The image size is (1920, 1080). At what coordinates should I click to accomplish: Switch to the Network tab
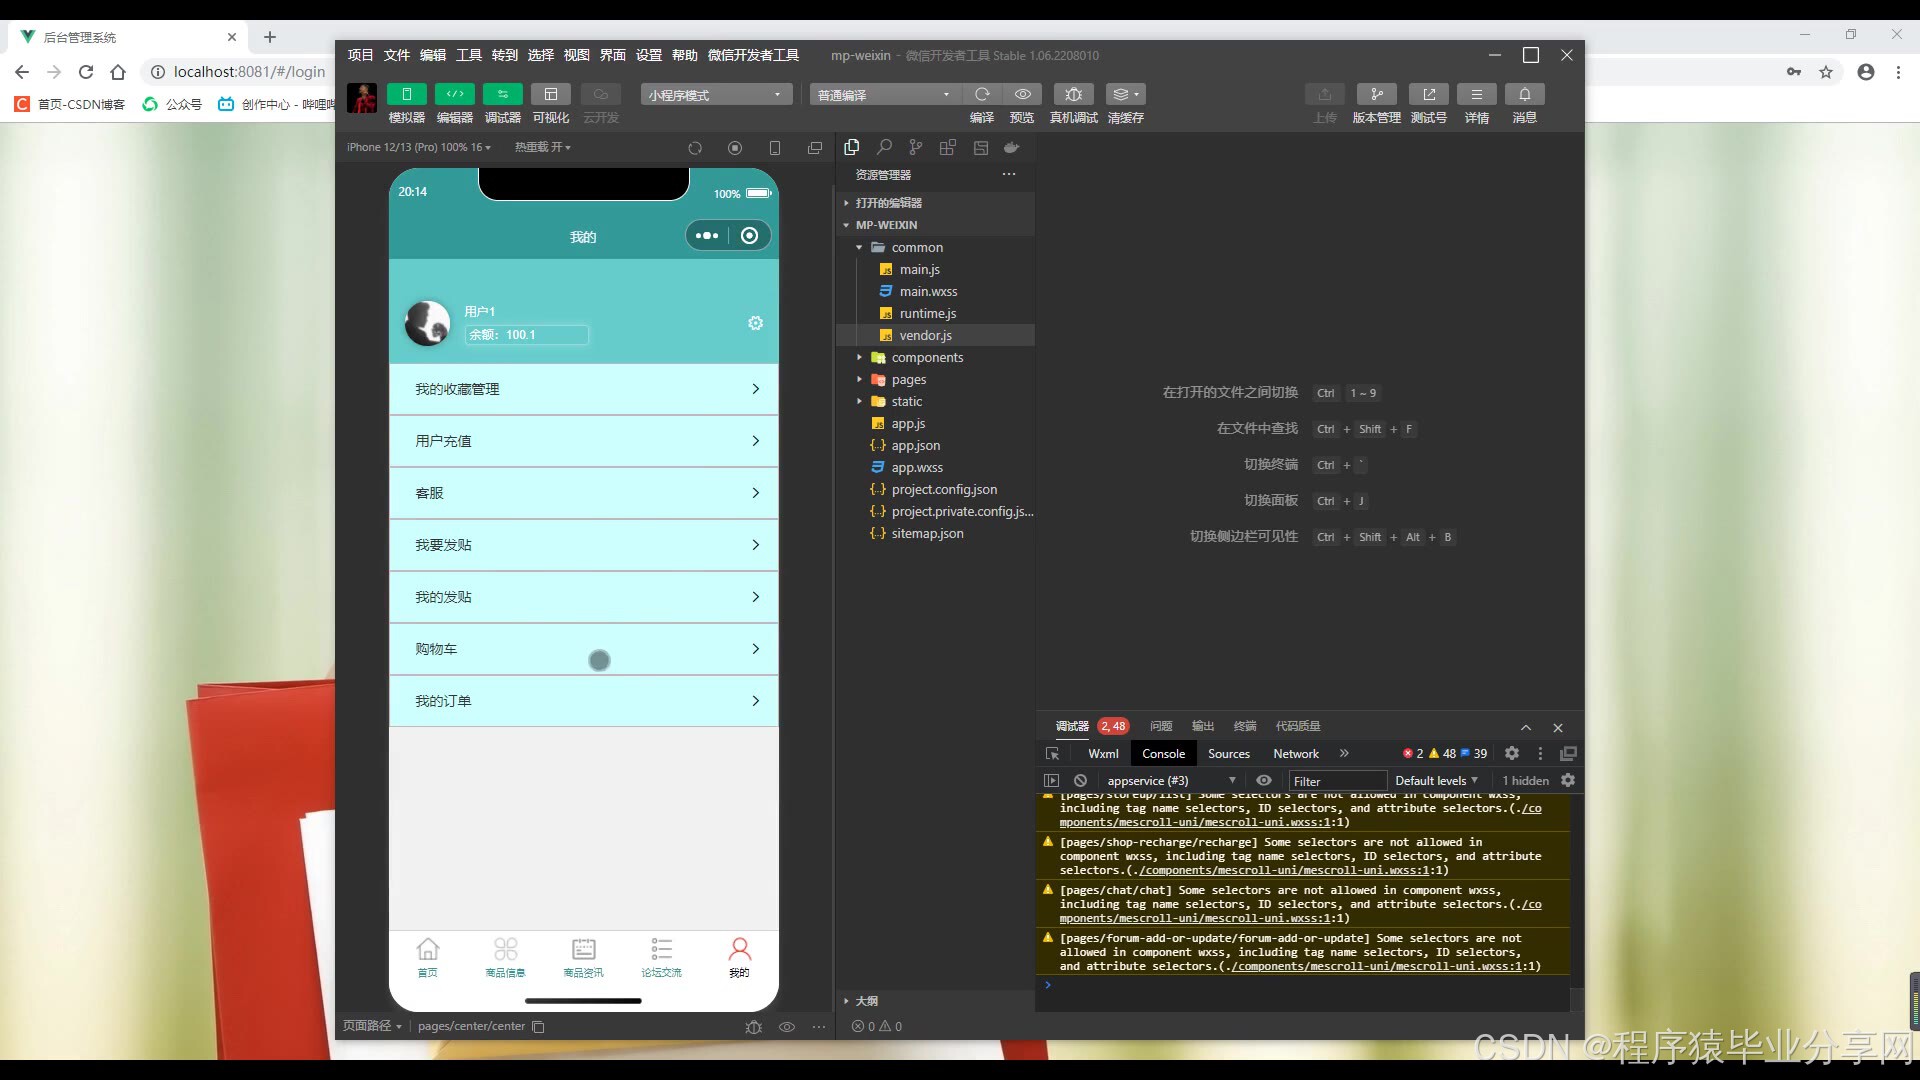pos(1295,753)
